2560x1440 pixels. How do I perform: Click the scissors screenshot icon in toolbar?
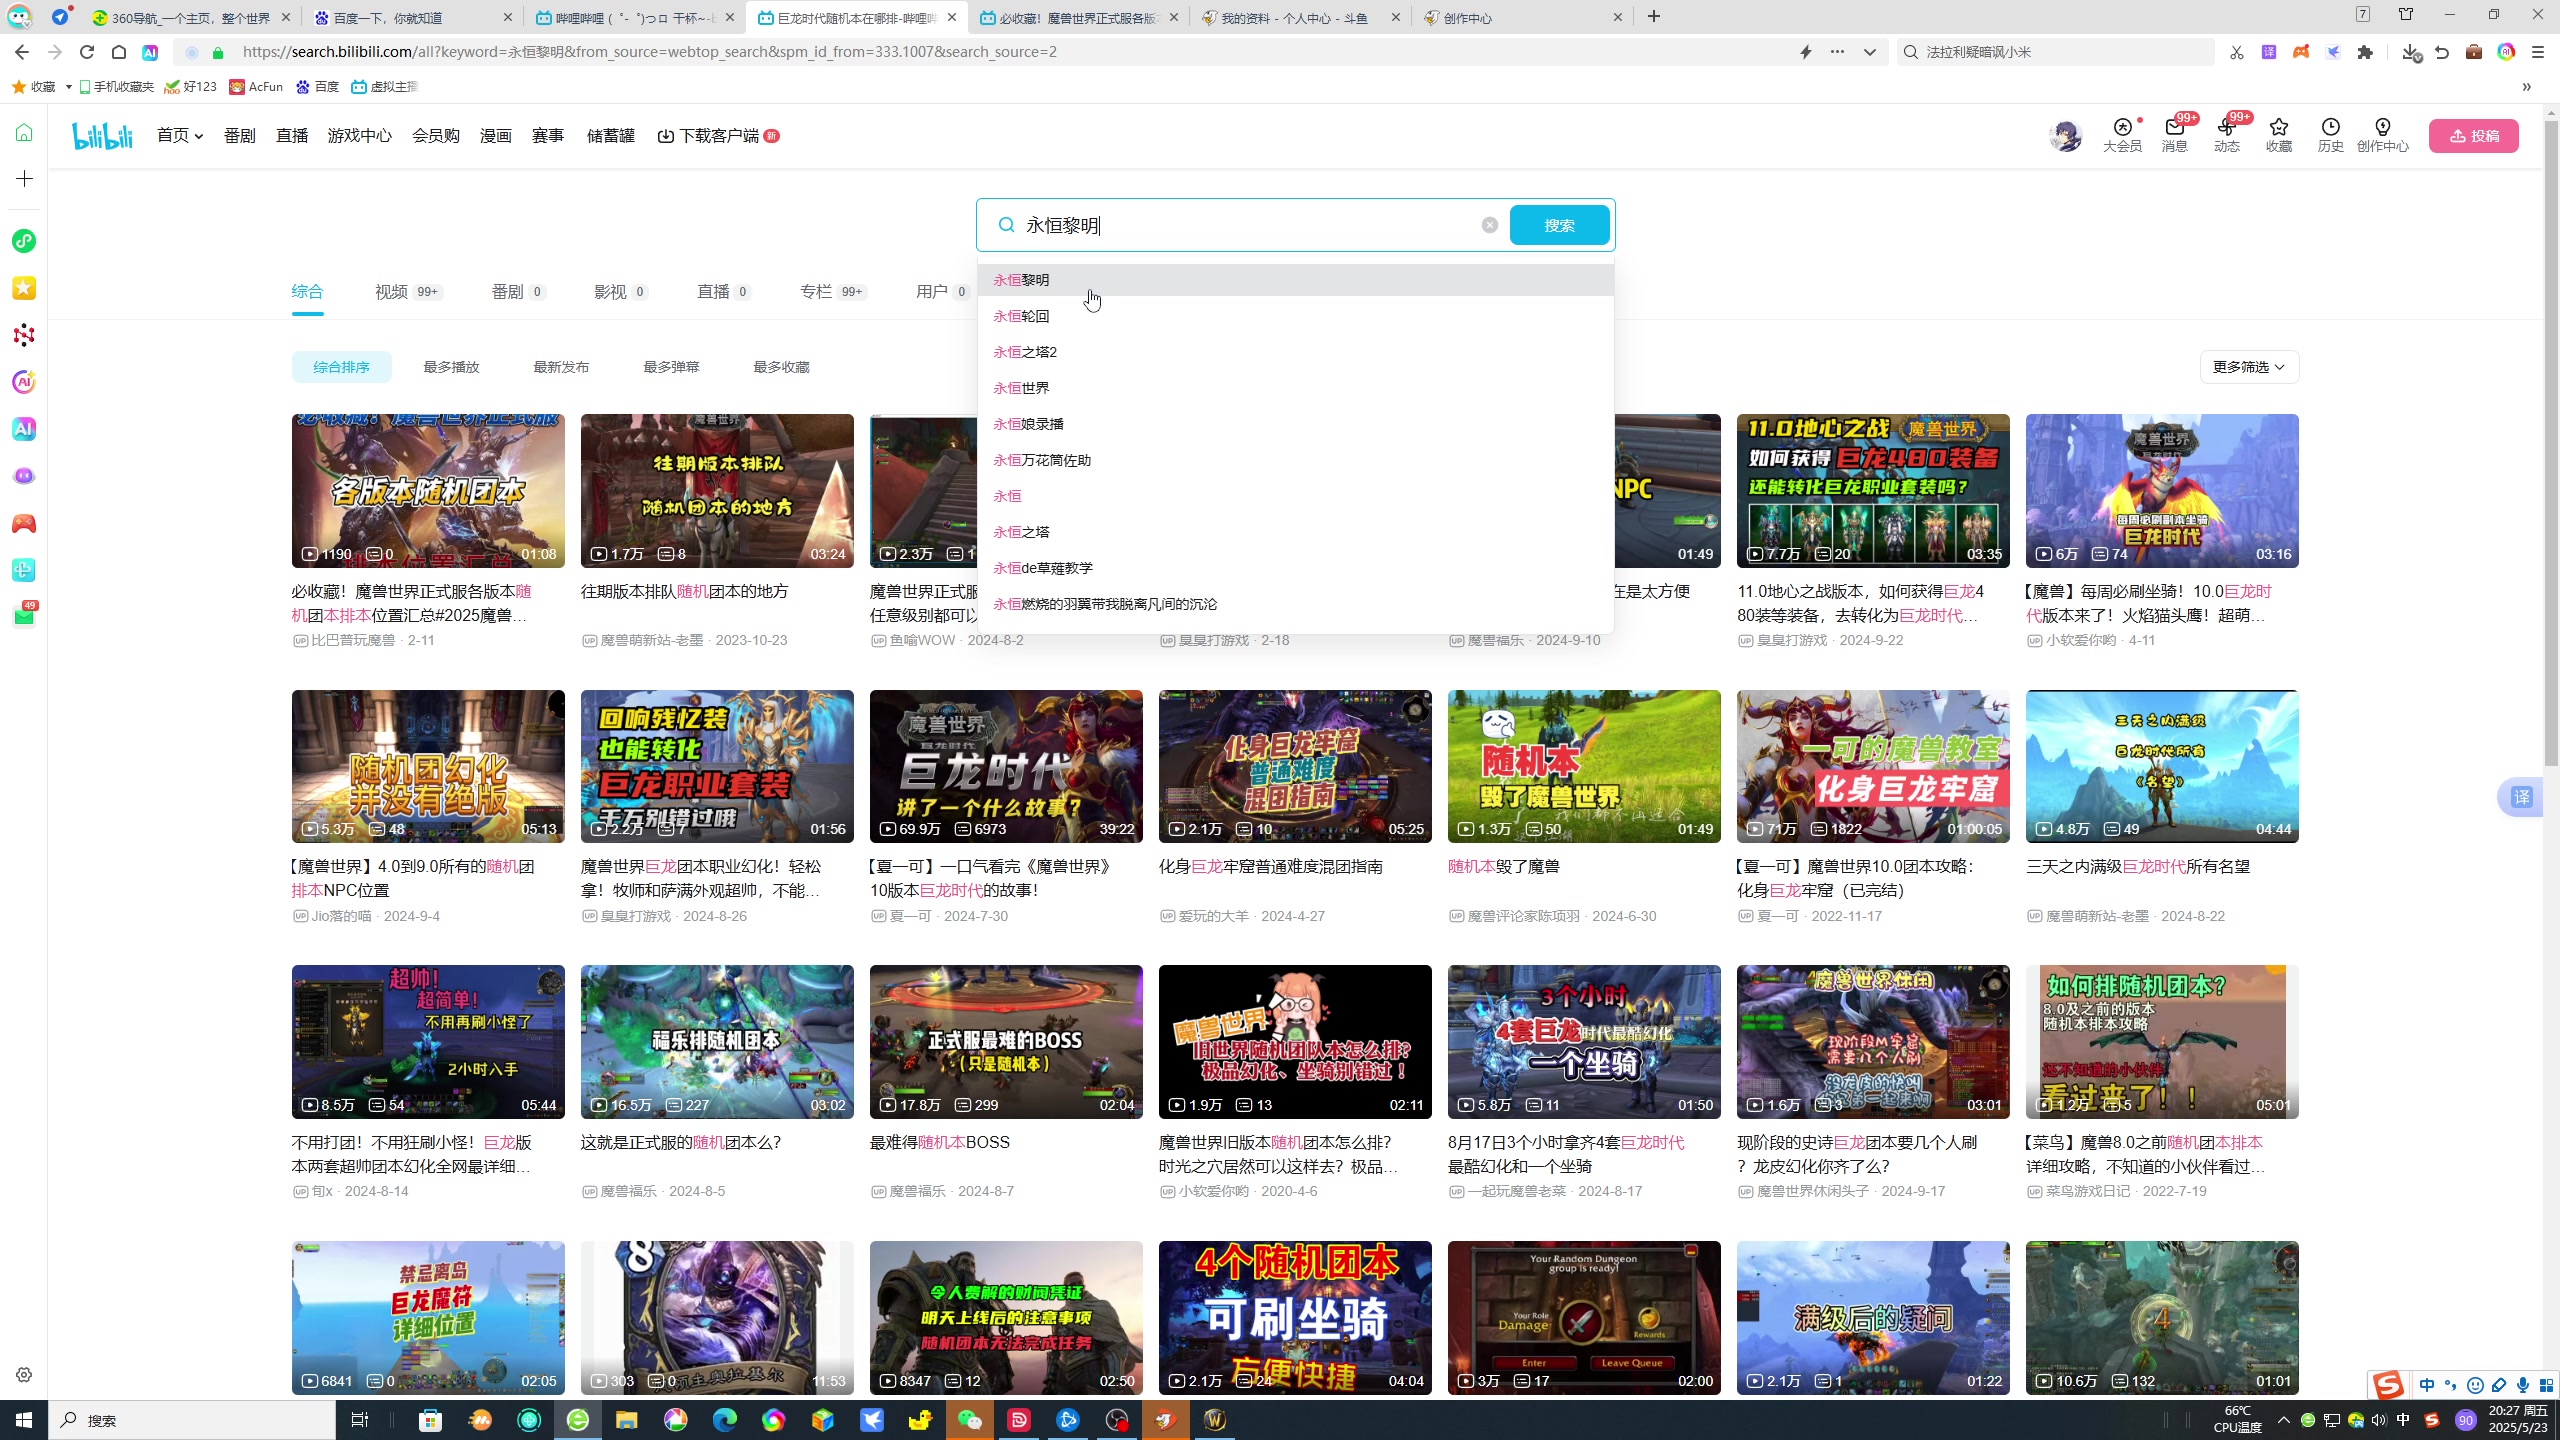pos(2237,52)
